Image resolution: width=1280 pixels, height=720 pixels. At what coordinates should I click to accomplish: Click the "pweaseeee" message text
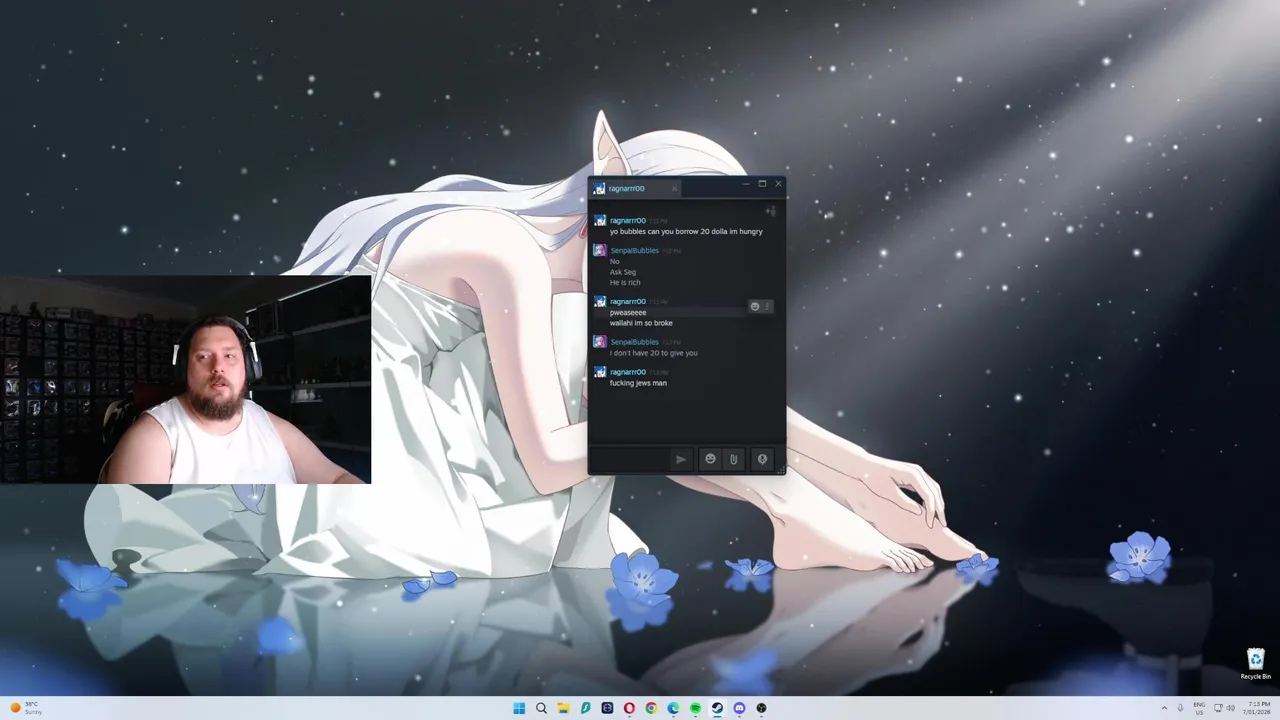tap(628, 312)
